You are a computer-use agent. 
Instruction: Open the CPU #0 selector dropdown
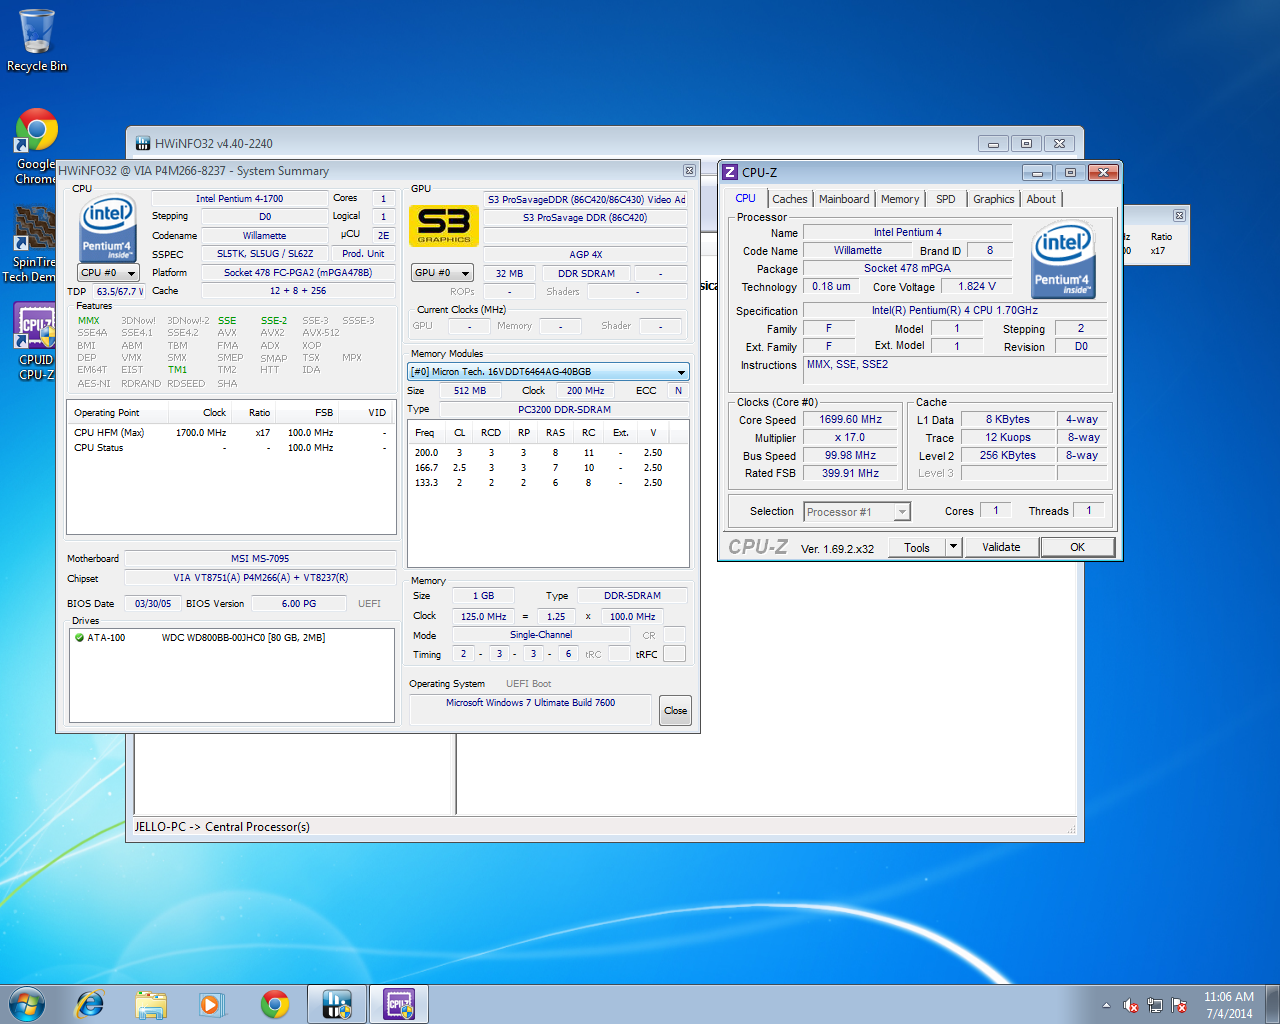point(108,272)
